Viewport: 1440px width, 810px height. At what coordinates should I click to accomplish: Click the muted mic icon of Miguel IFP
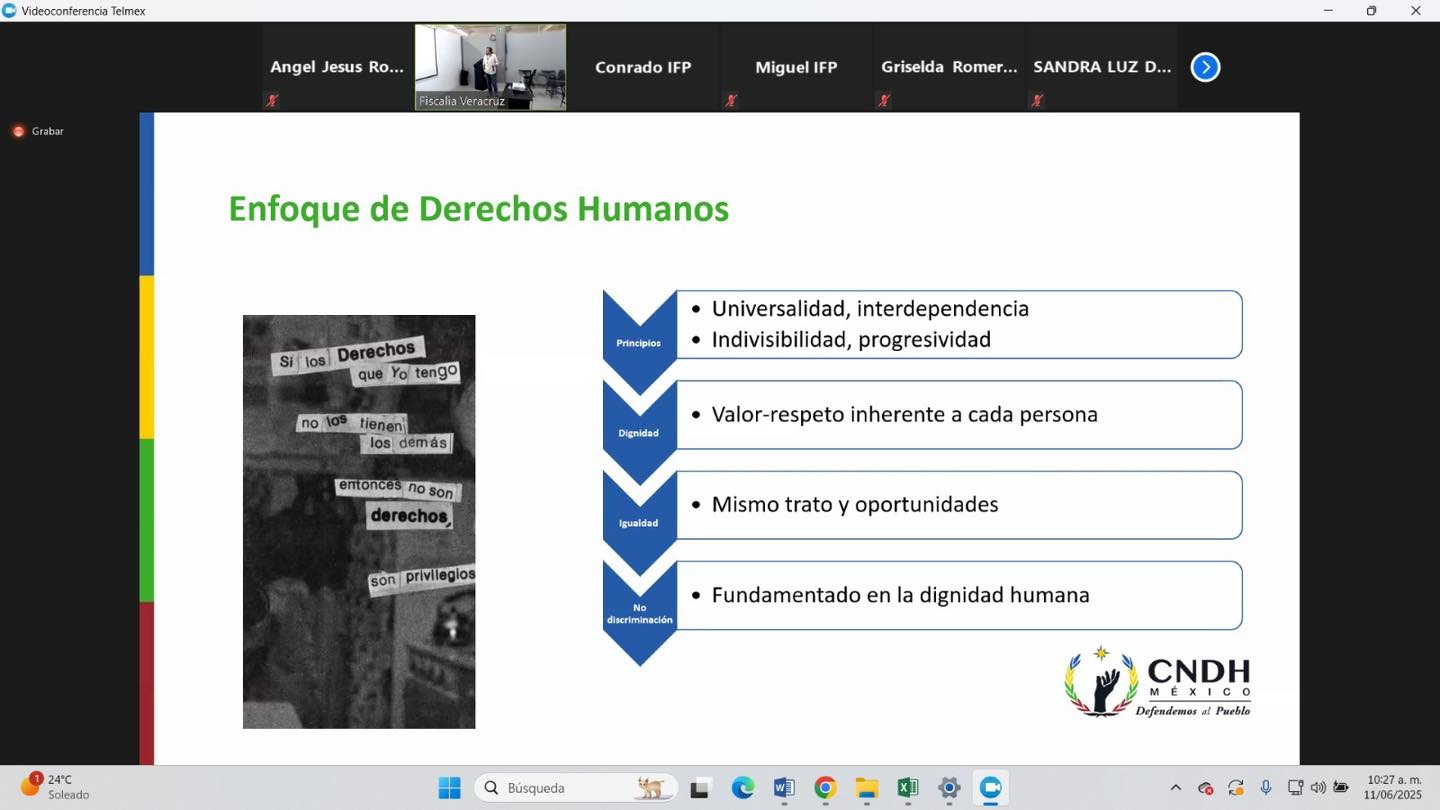pos(731,100)
